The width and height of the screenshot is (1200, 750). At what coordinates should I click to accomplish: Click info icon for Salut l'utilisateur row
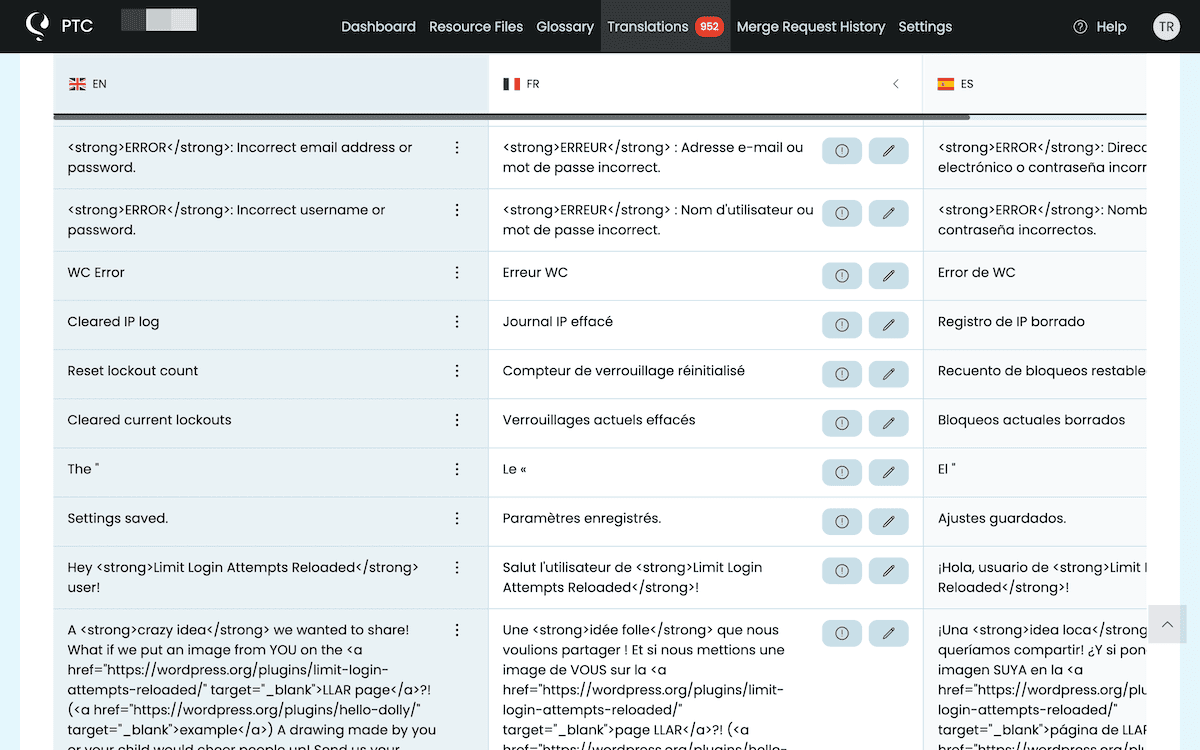(842, 570)
